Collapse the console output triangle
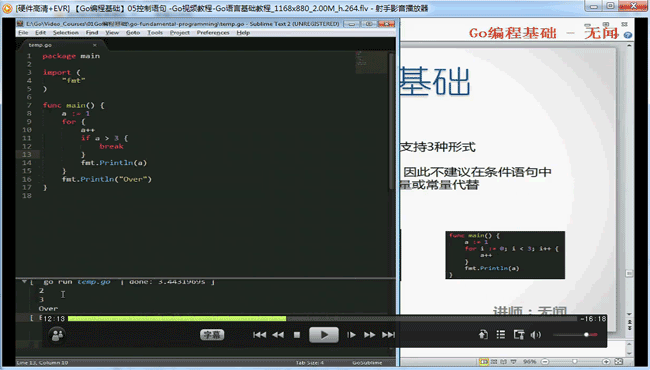This screenshot has height=370, width=650. click(x=24, y=282)
